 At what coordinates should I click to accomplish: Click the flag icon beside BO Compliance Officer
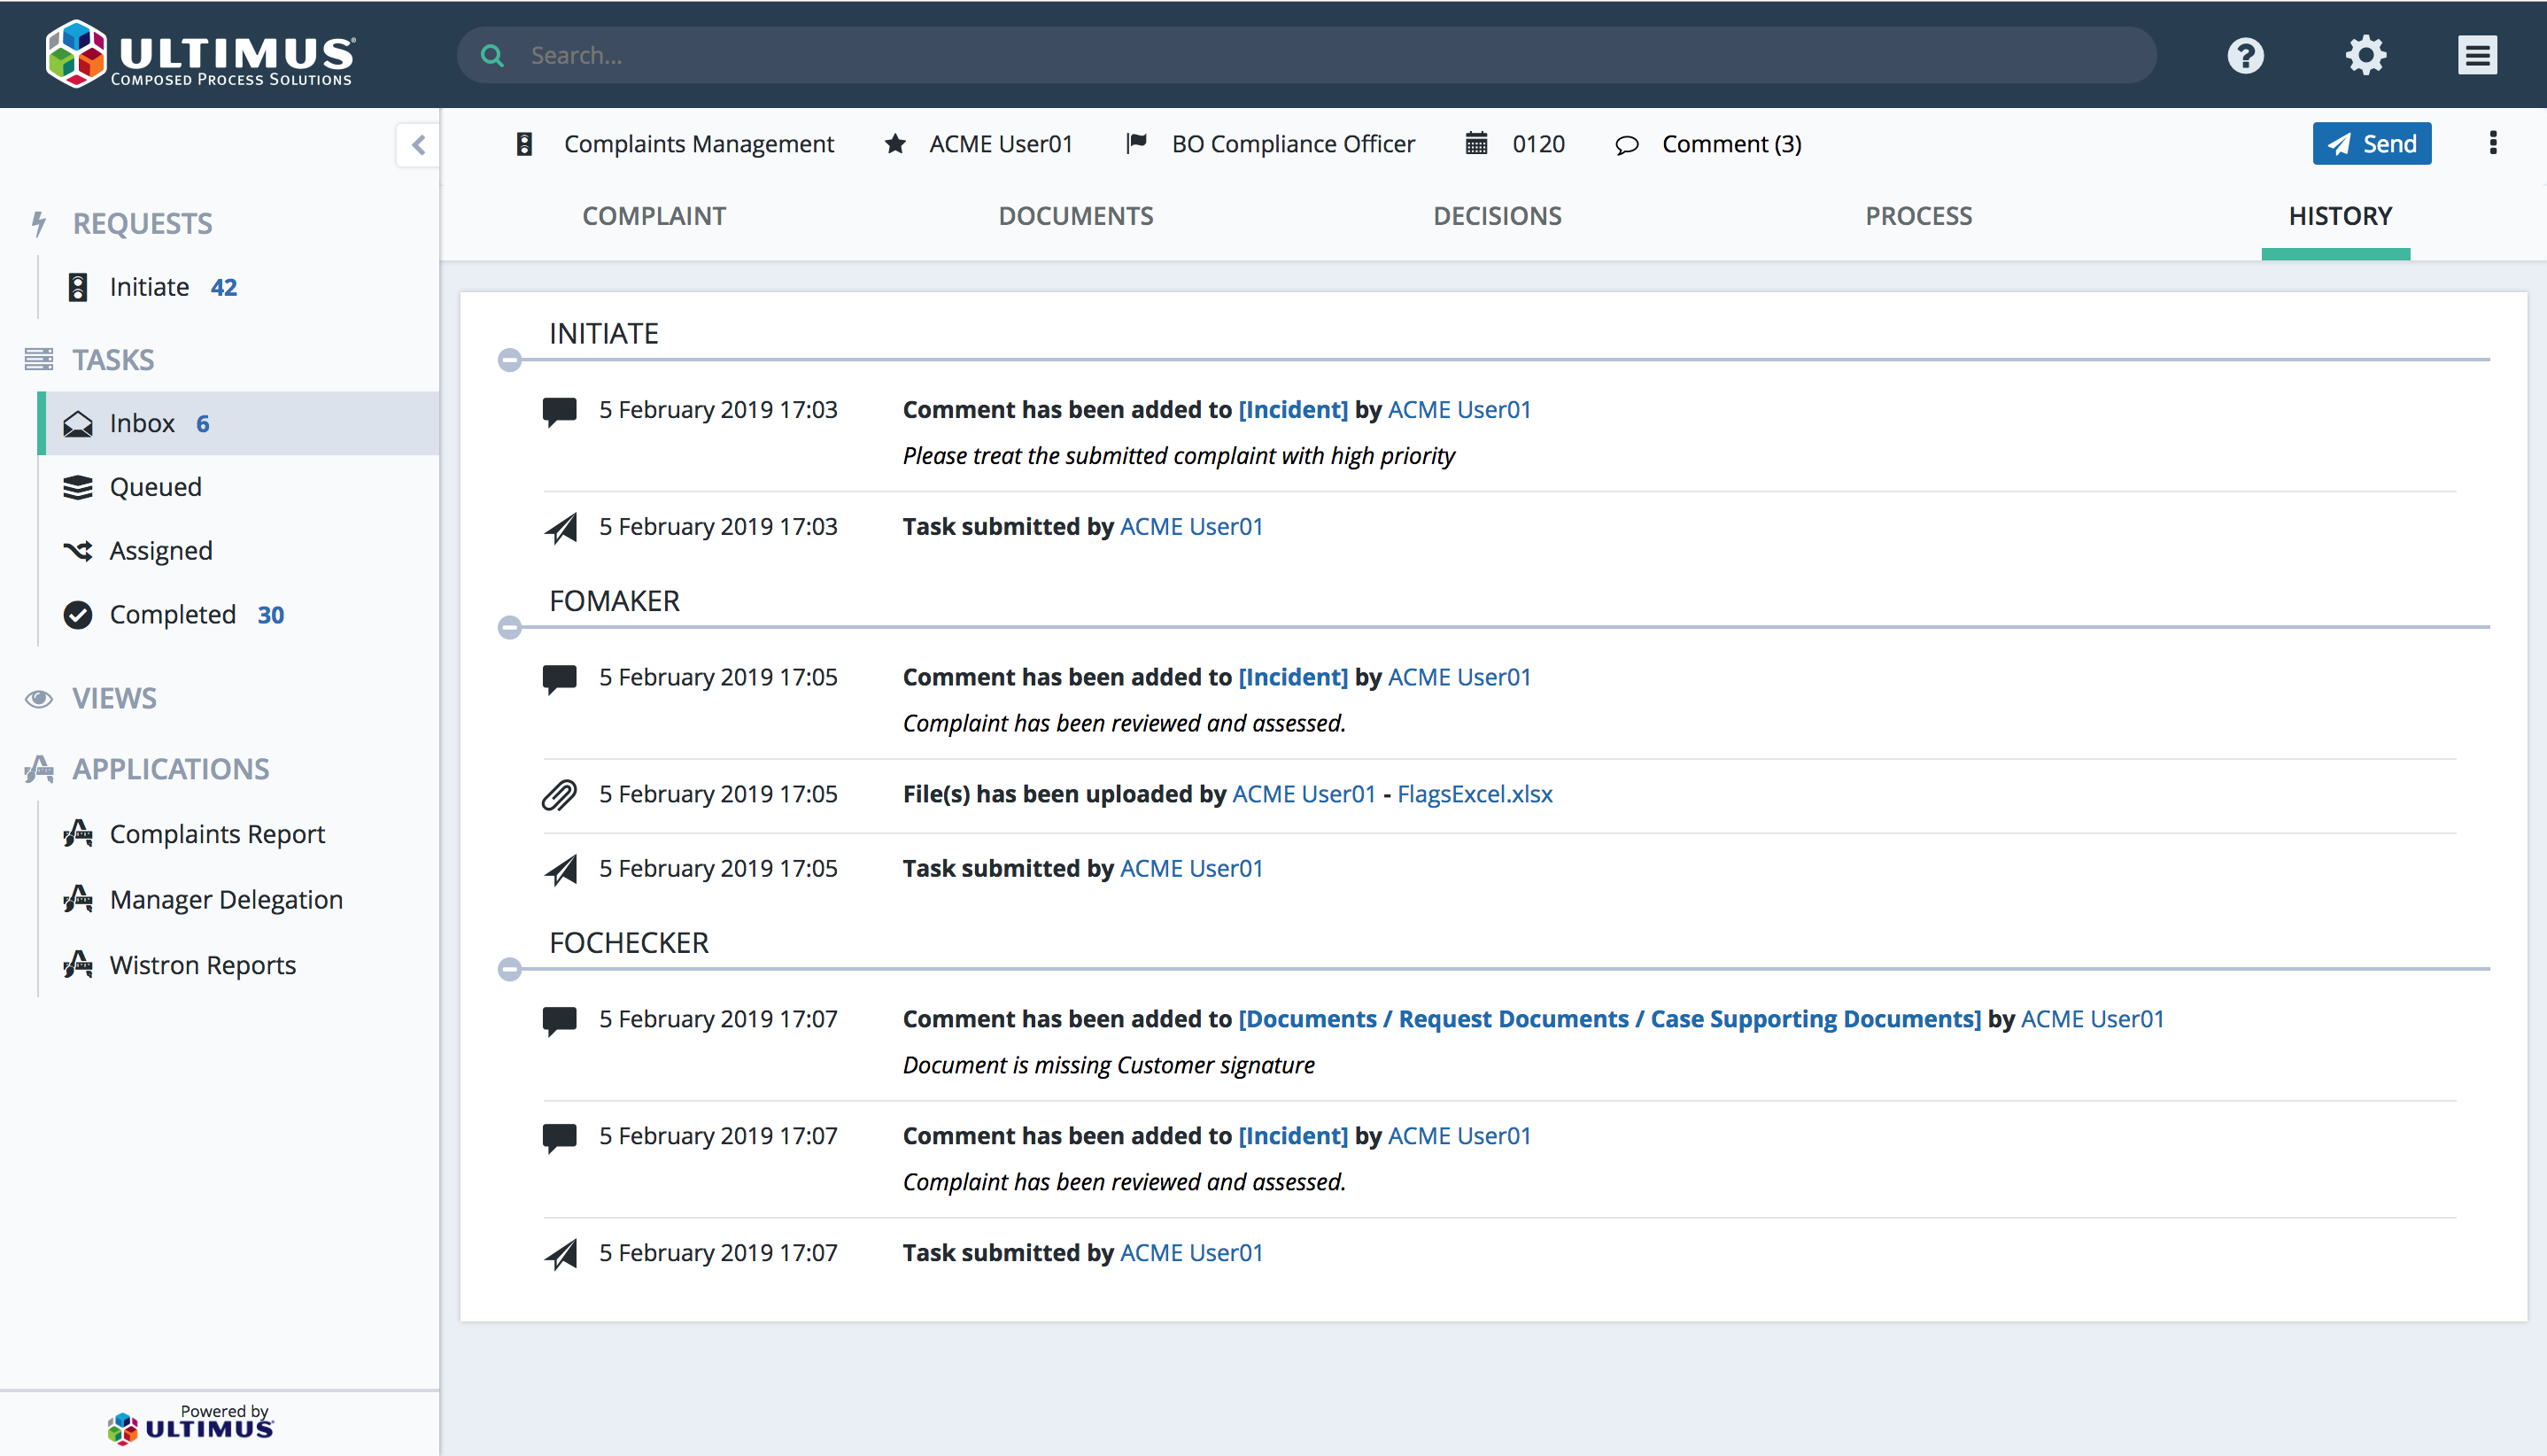click(x=1136, y=143)
